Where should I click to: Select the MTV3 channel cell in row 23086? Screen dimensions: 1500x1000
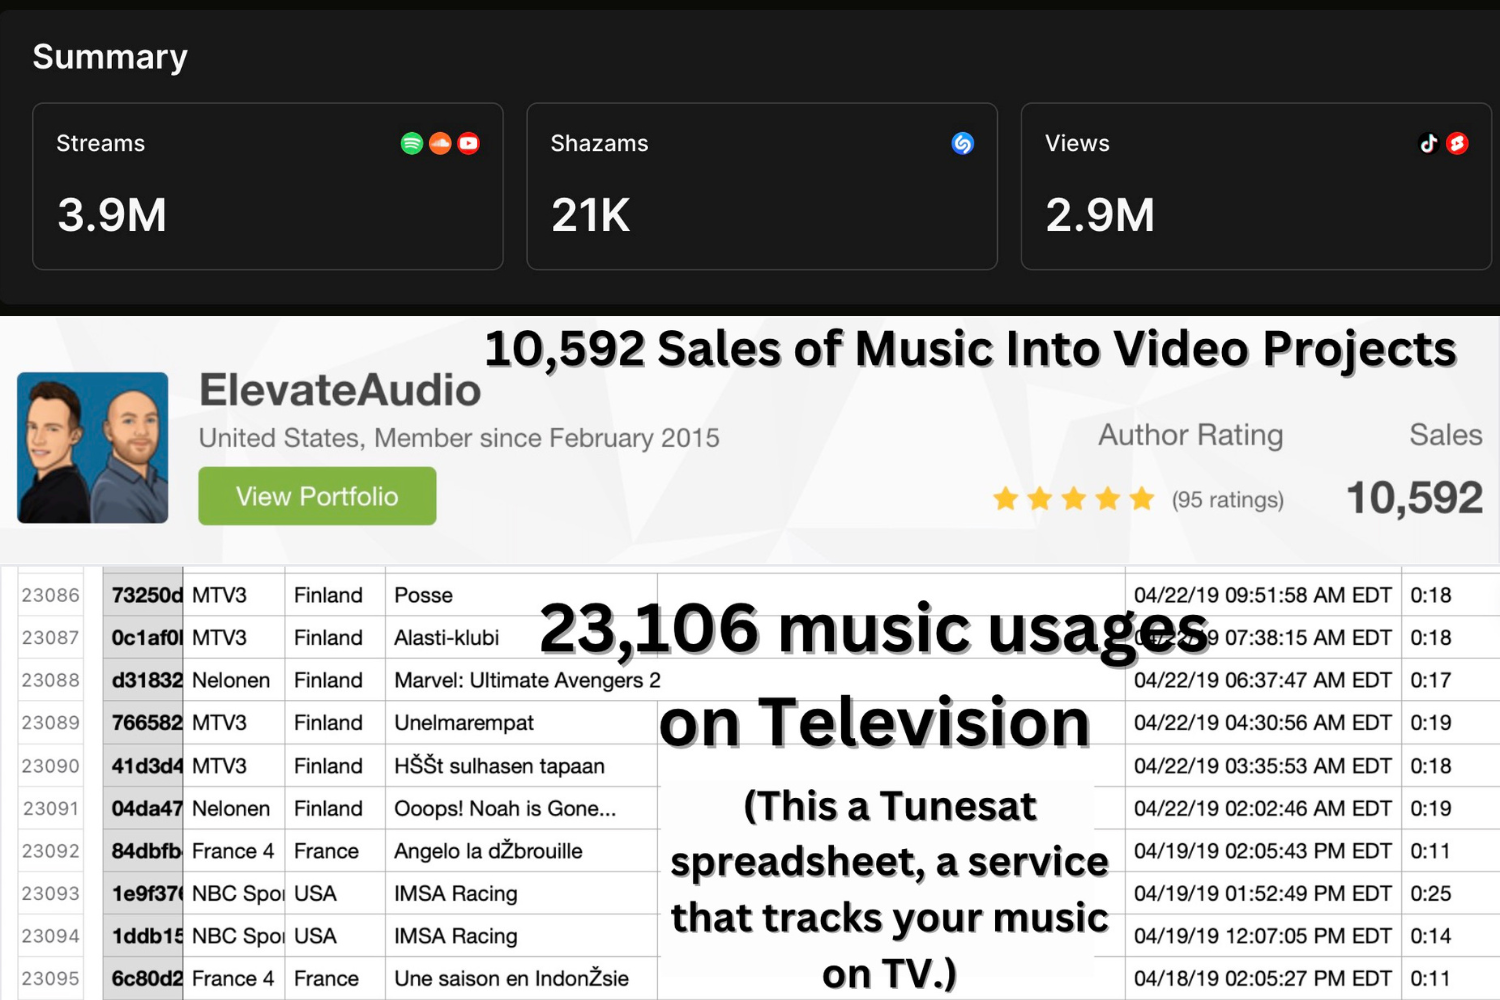tap(235, 595)
